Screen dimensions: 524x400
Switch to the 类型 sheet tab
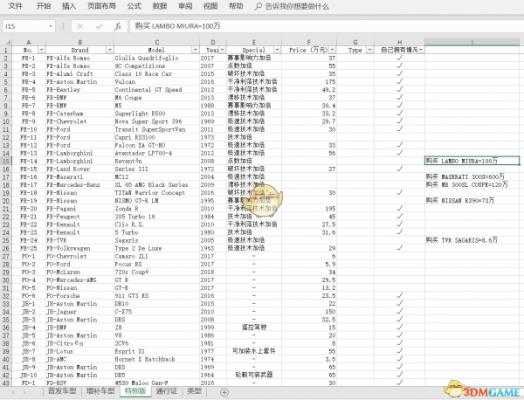(194, 391)
